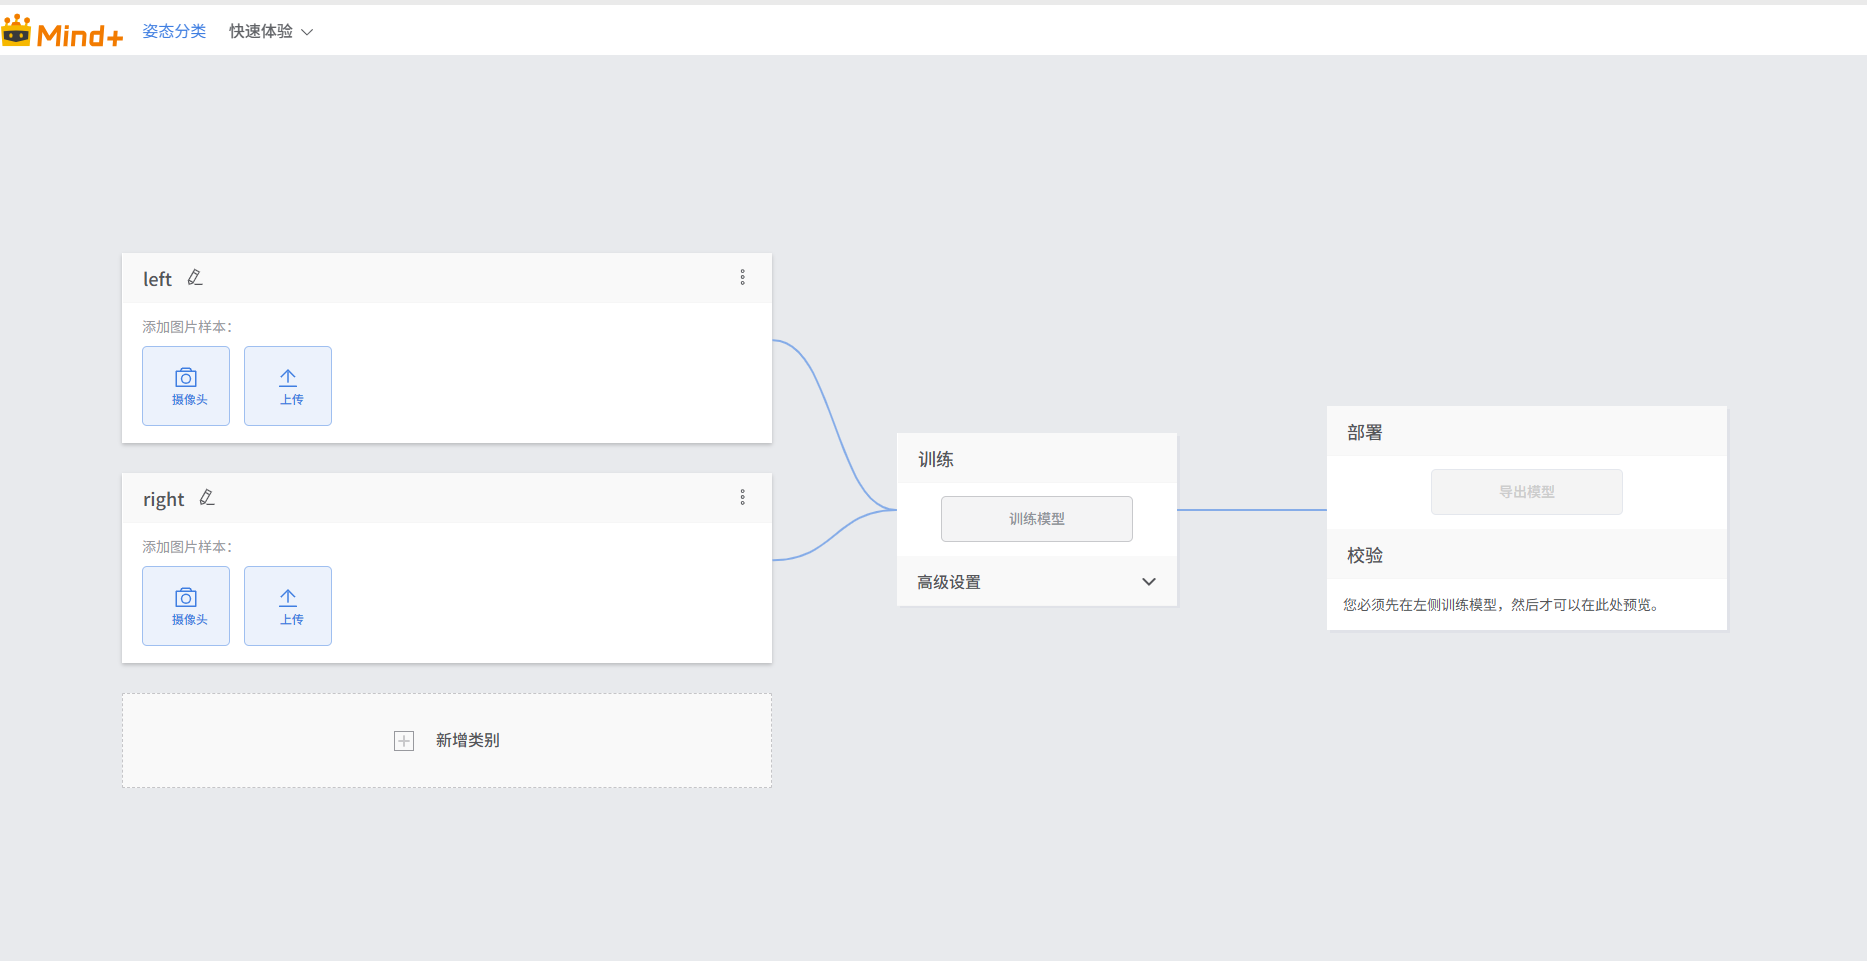Expand the 高级设置 advanced settings chevron

click(1149, 582)
